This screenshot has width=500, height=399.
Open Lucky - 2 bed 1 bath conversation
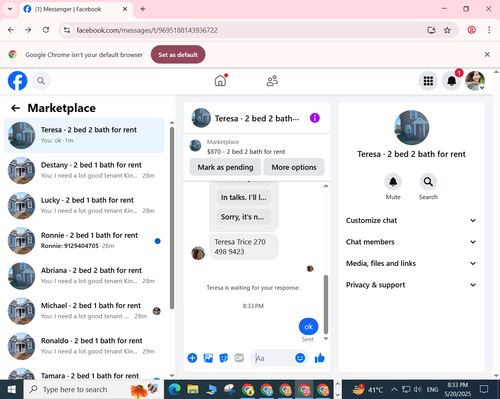tap(84, 206)
